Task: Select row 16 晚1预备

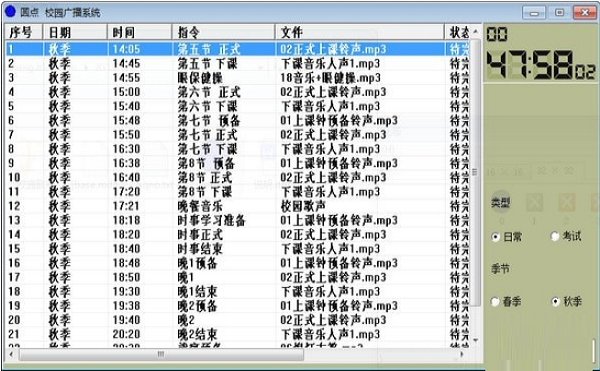Action: point(237,263)
